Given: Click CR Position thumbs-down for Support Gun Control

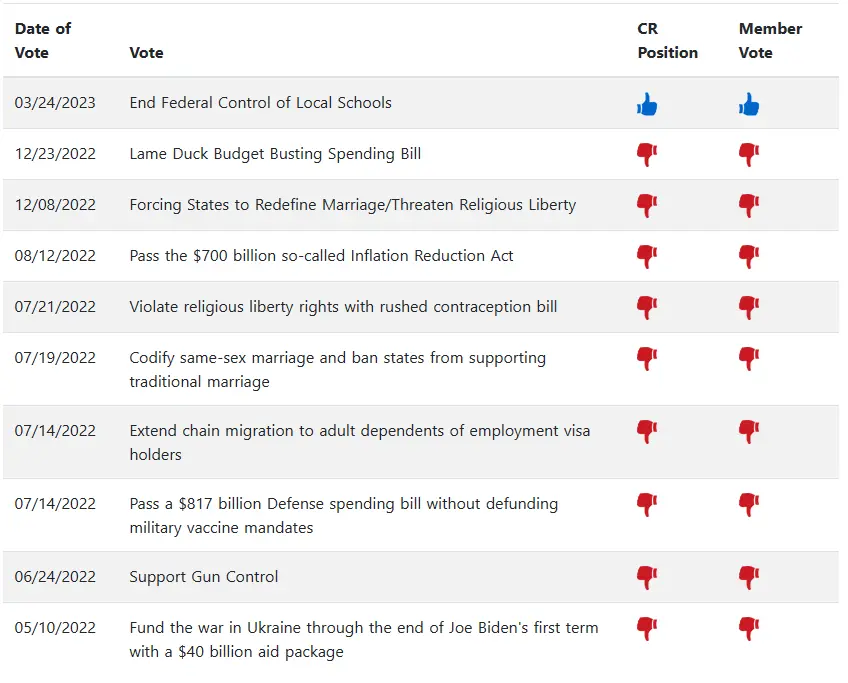Looking at the screenshot, I should tap(647, 577).
